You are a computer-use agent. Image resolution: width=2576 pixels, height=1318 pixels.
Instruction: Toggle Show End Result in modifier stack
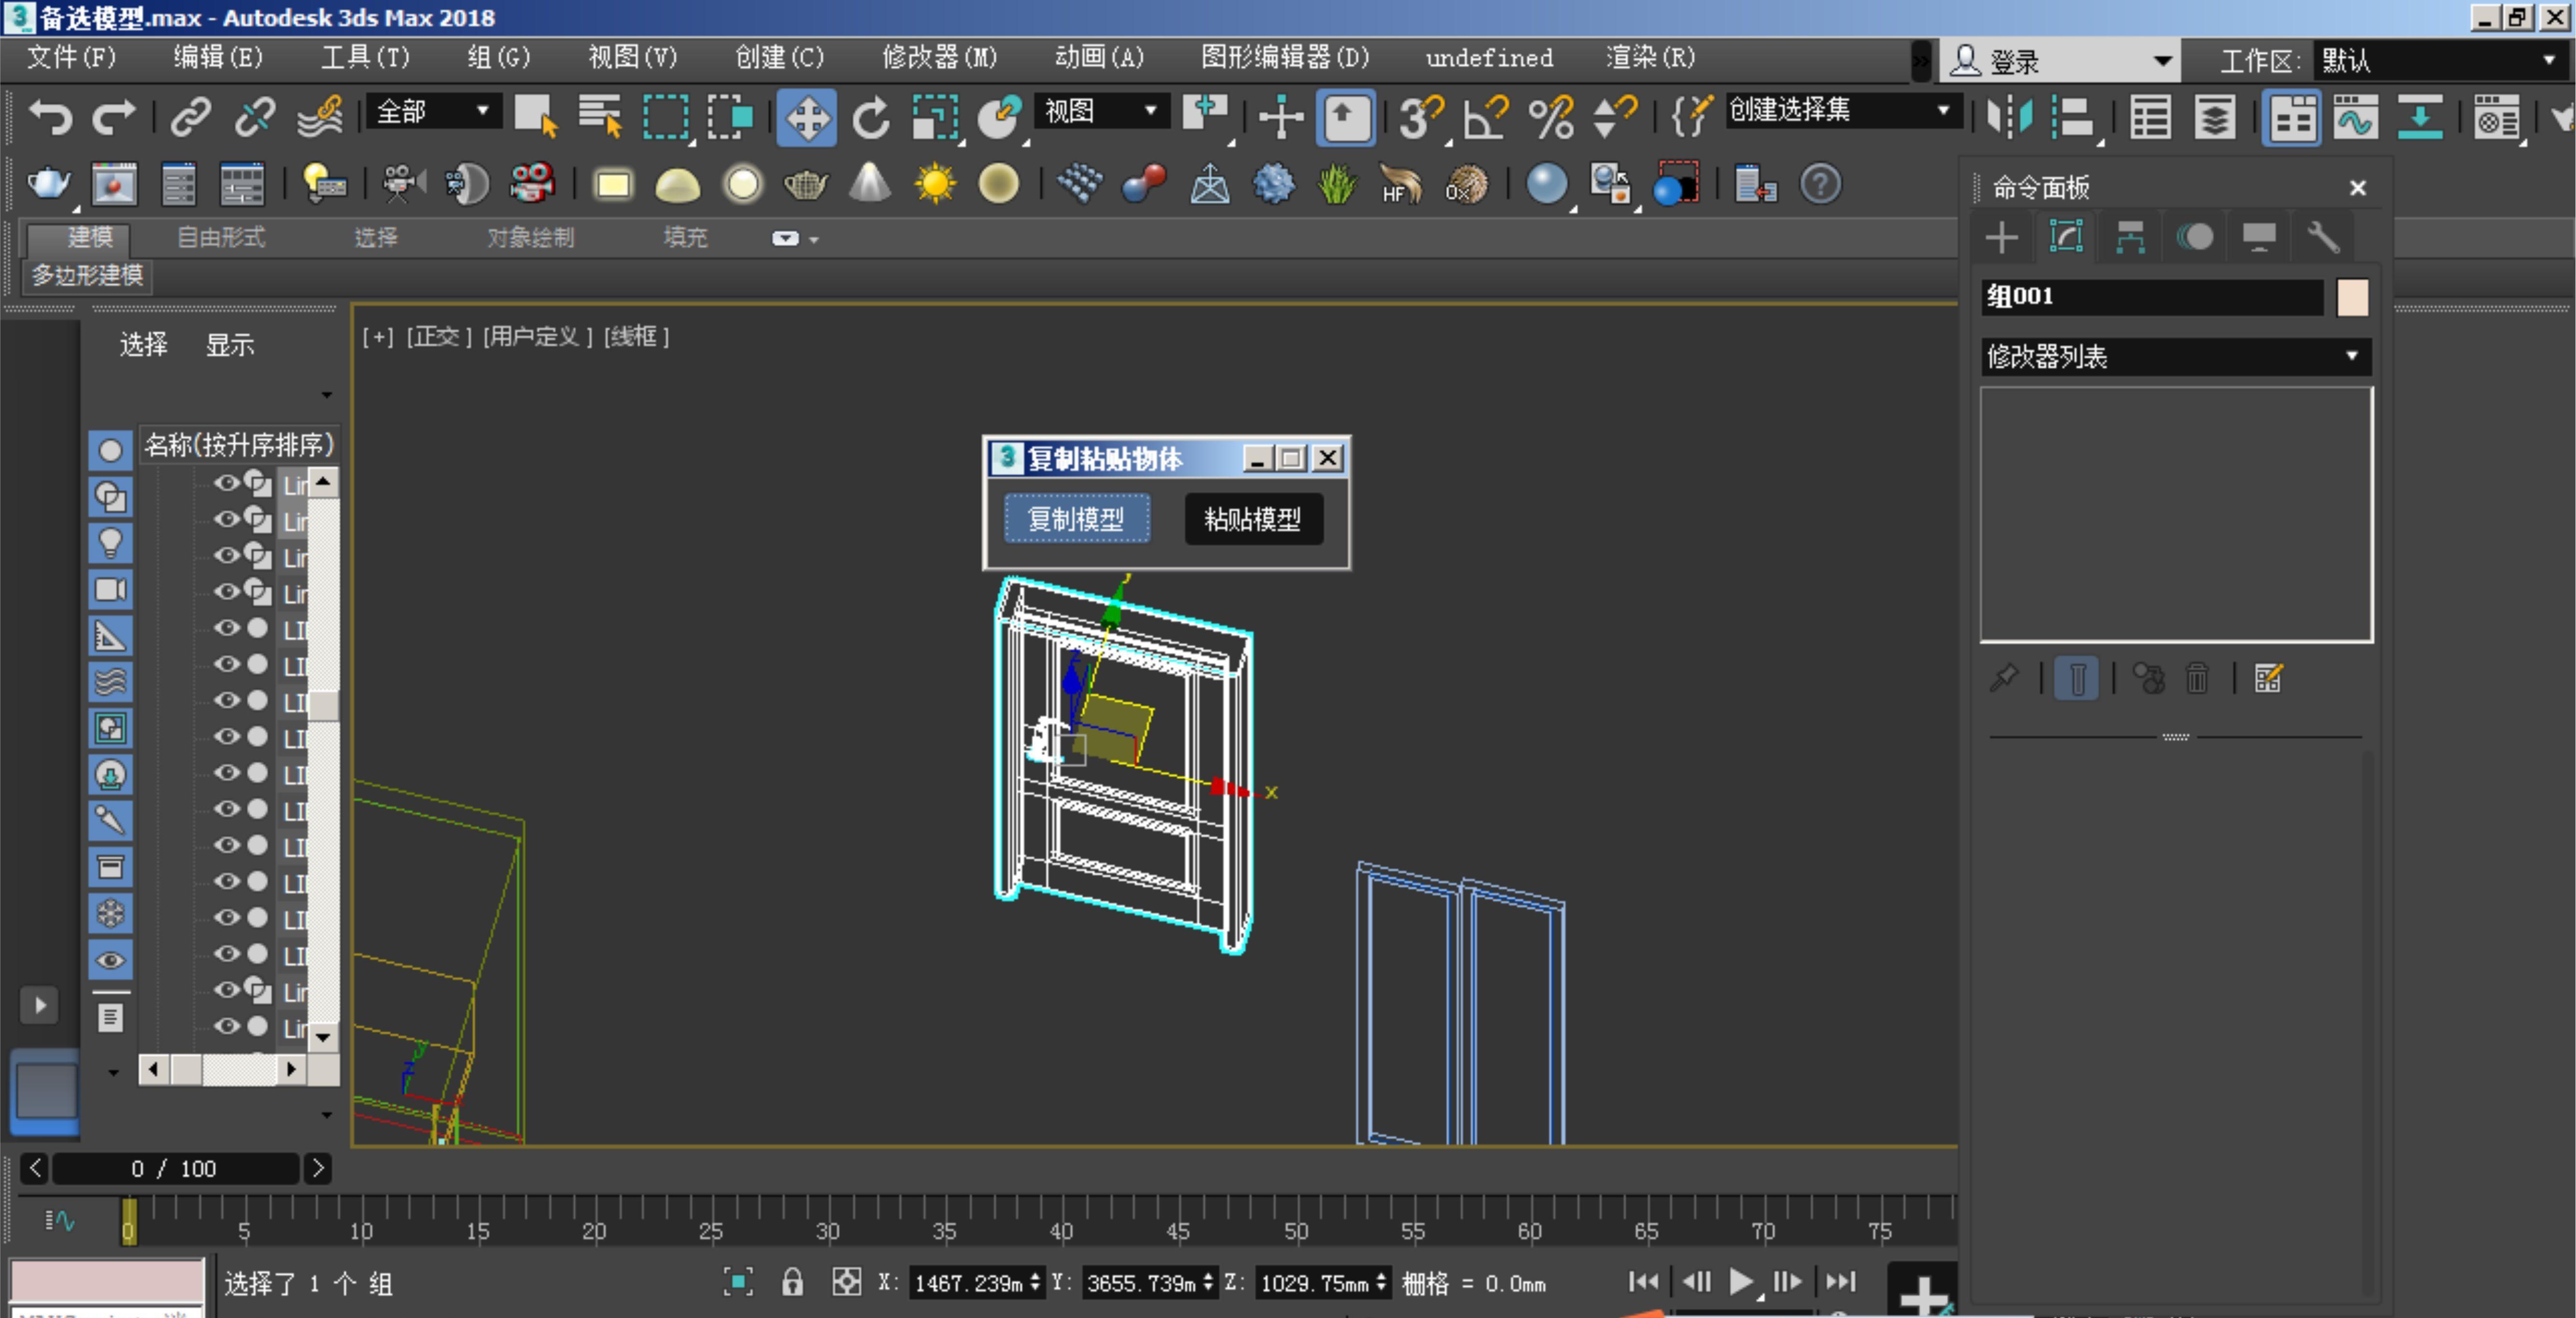tap(2076, 678)
